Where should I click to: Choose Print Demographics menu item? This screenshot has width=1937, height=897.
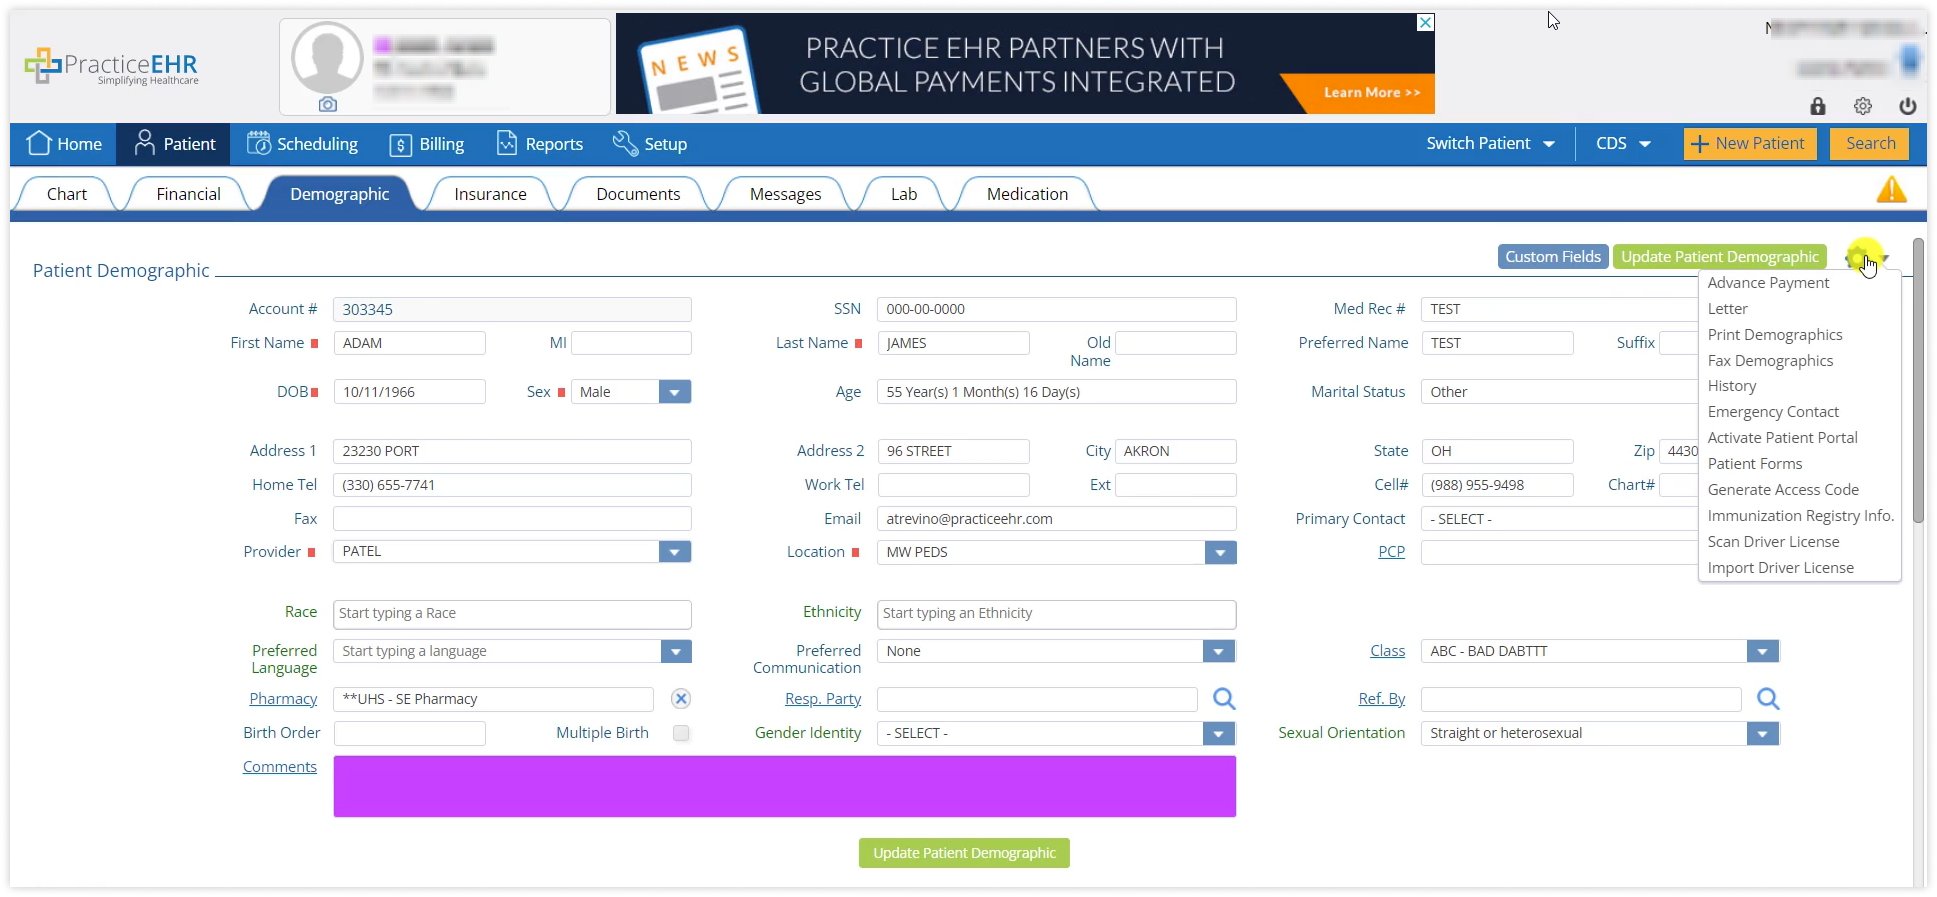tap(1774, 335)
